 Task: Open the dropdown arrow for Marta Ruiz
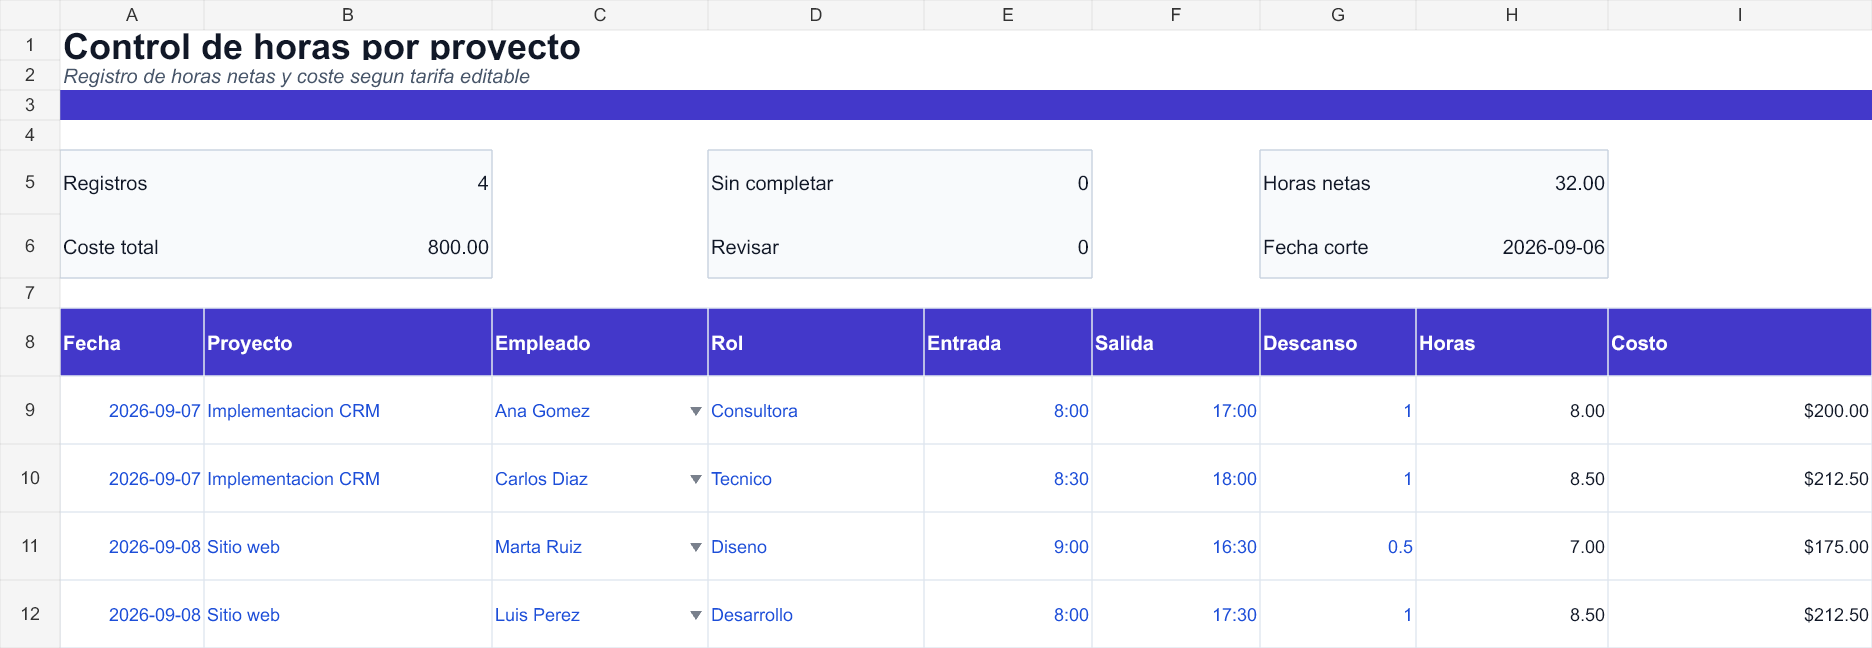696,547
